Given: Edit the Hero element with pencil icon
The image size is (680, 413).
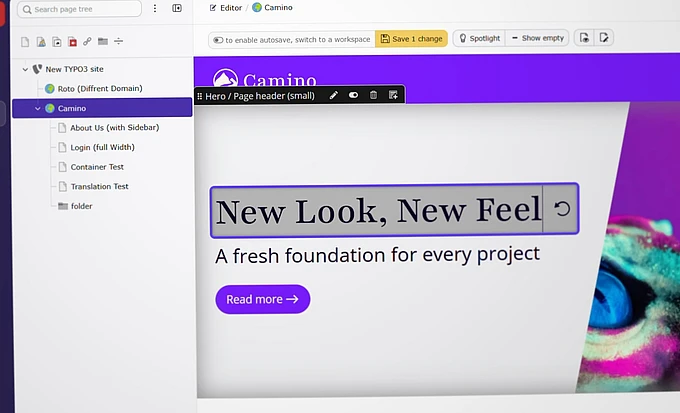Looking at the screenshot, I should (x=333, y=95).
